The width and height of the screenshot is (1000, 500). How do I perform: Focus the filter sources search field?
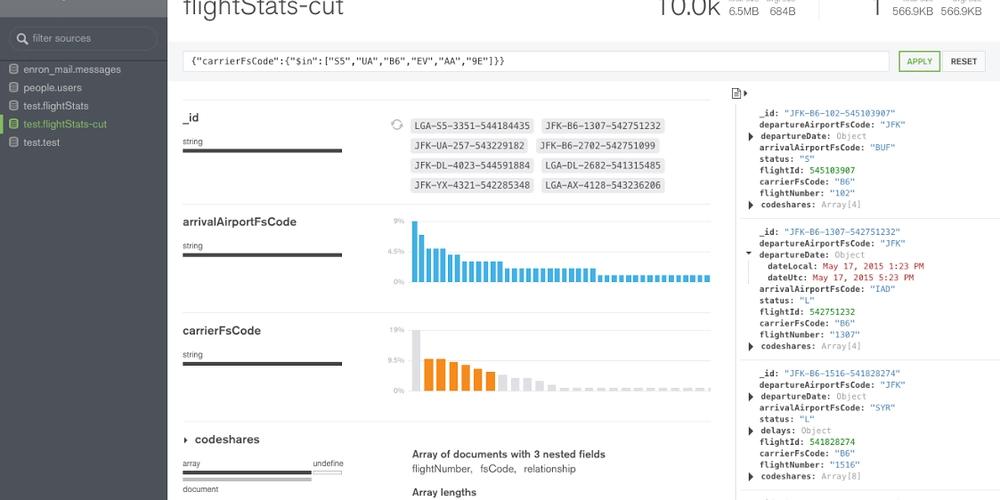(83, 38)
